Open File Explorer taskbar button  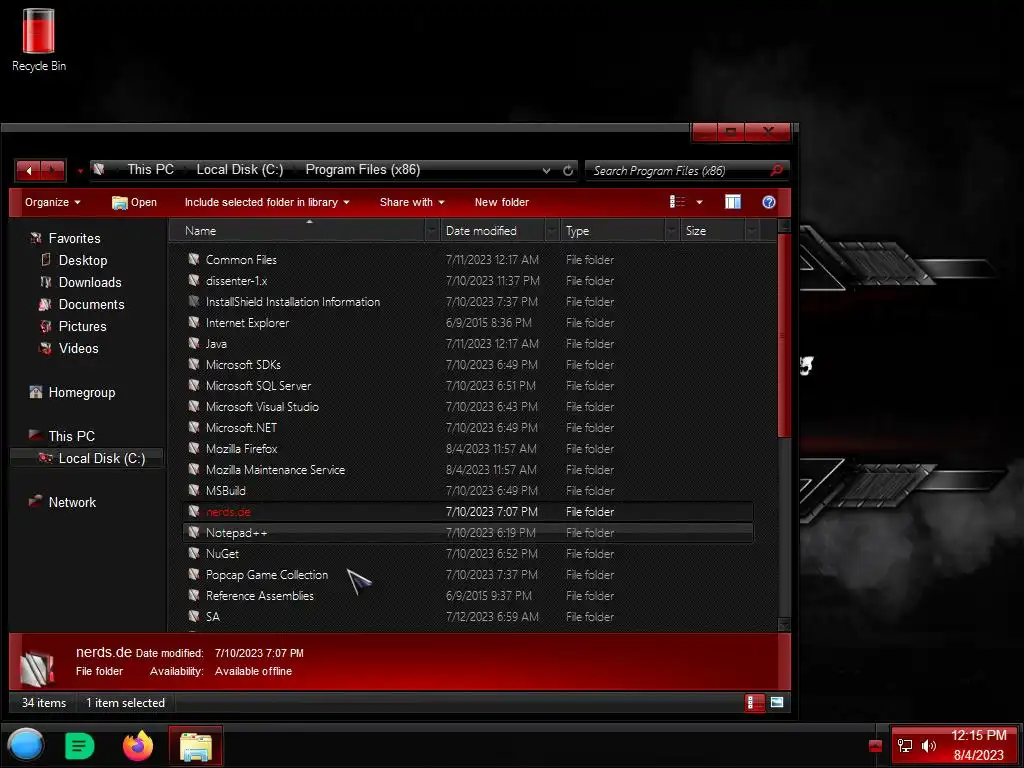pyautogui.click(x=195, y=746)
